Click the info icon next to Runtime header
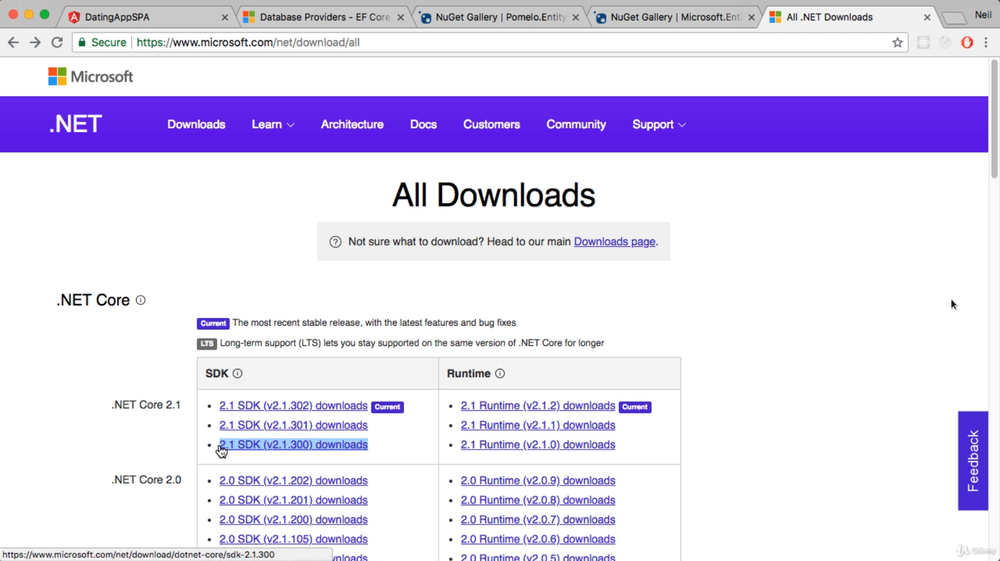The height and width of the screenshot is (561, 1000). [x=500, y=374]
